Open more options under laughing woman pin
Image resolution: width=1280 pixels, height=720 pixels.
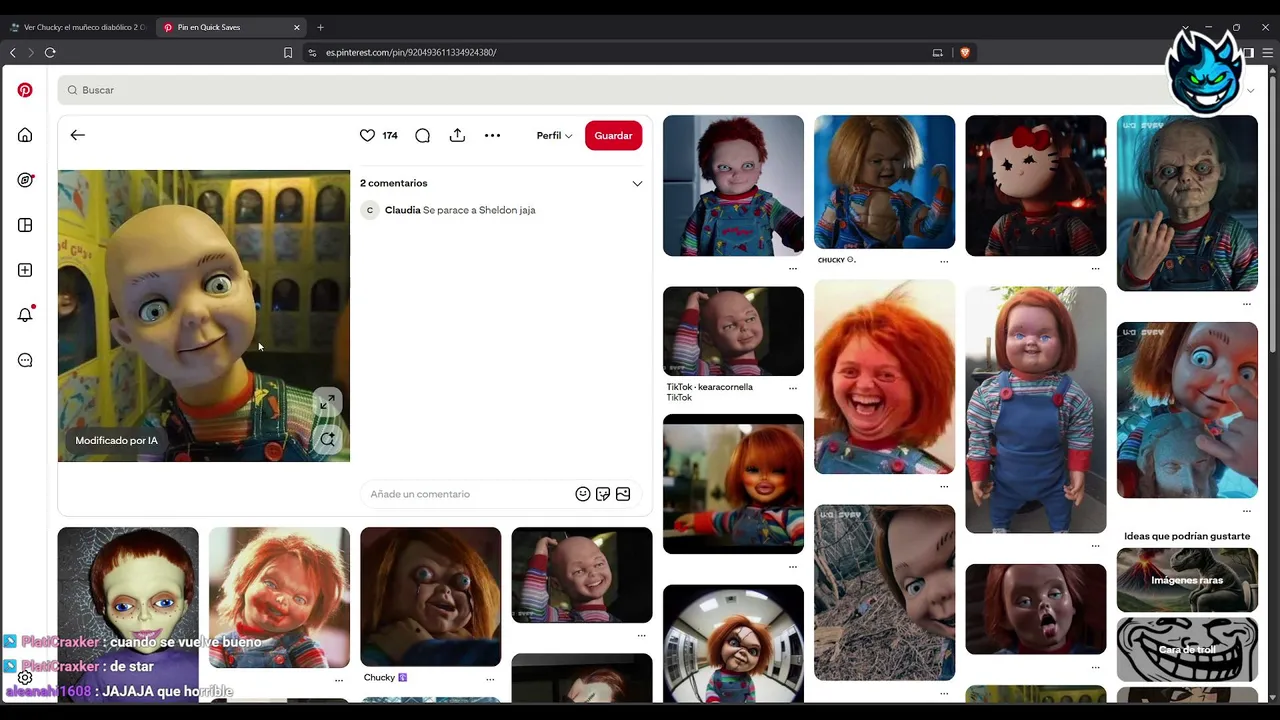click(x=944, y=486)
